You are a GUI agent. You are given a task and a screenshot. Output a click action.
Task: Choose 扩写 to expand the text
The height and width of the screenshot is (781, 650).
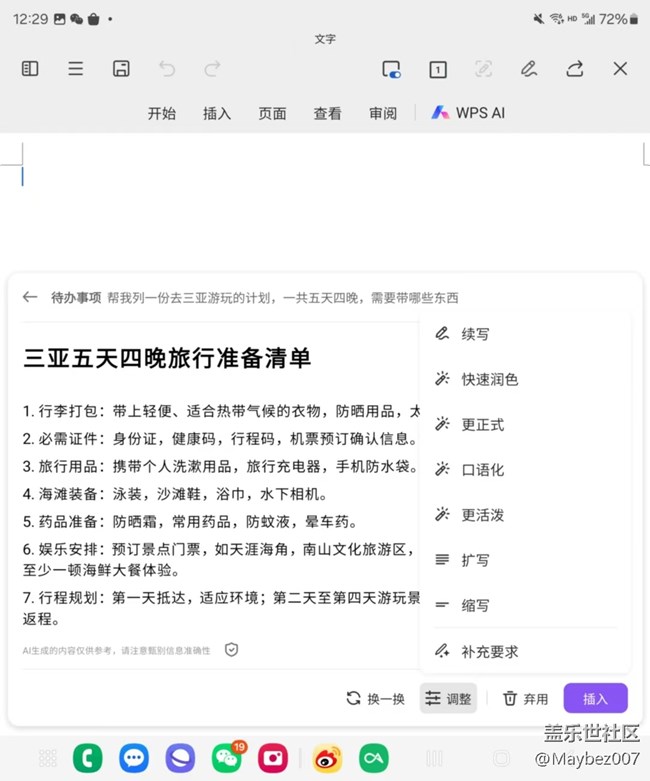(525, 560)
